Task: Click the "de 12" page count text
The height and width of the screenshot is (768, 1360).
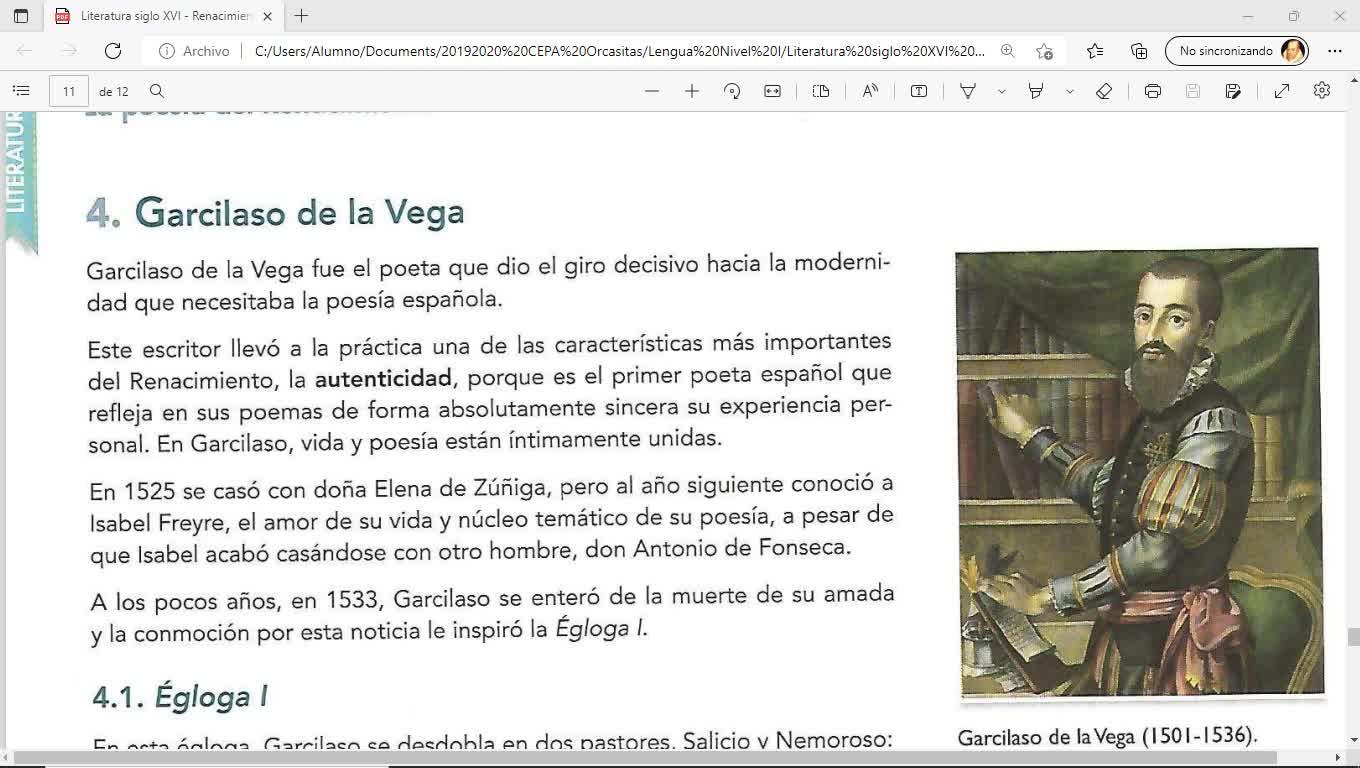Action: pos(114,92)
